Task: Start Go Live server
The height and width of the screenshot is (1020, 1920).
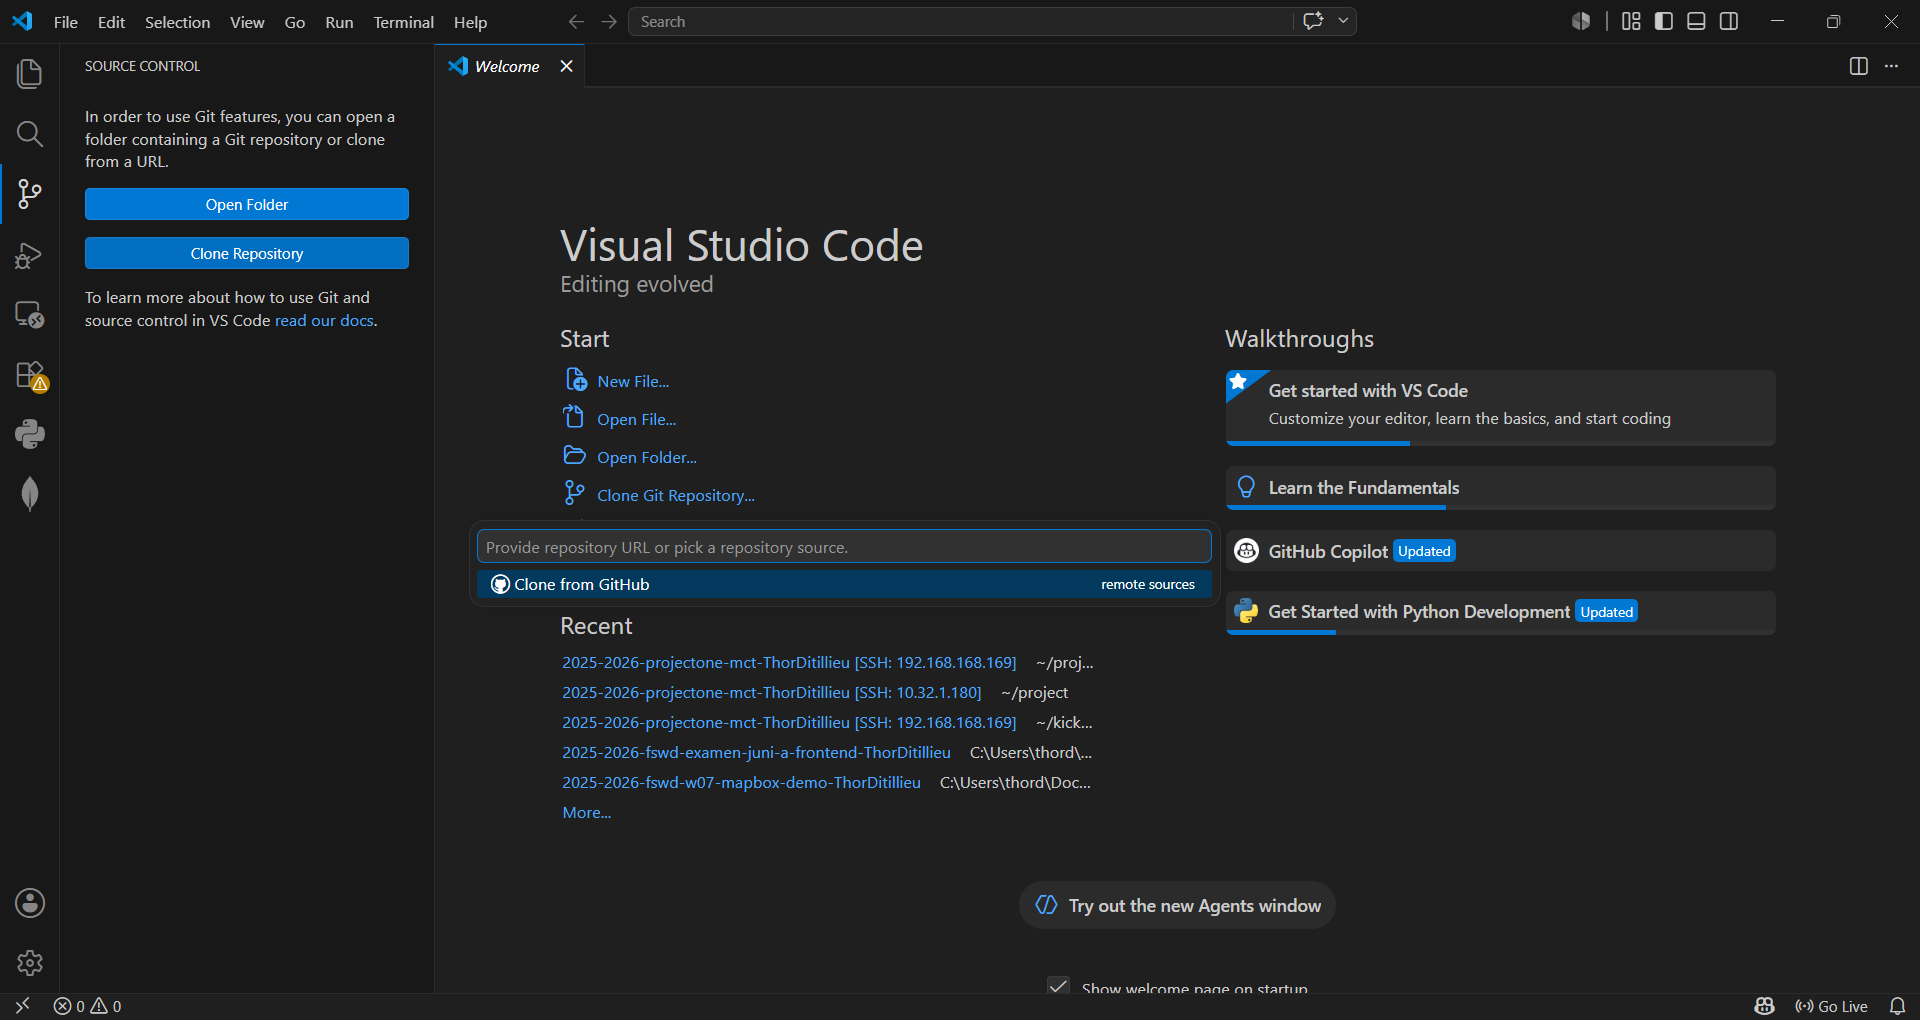Action: point(1832,1006)
